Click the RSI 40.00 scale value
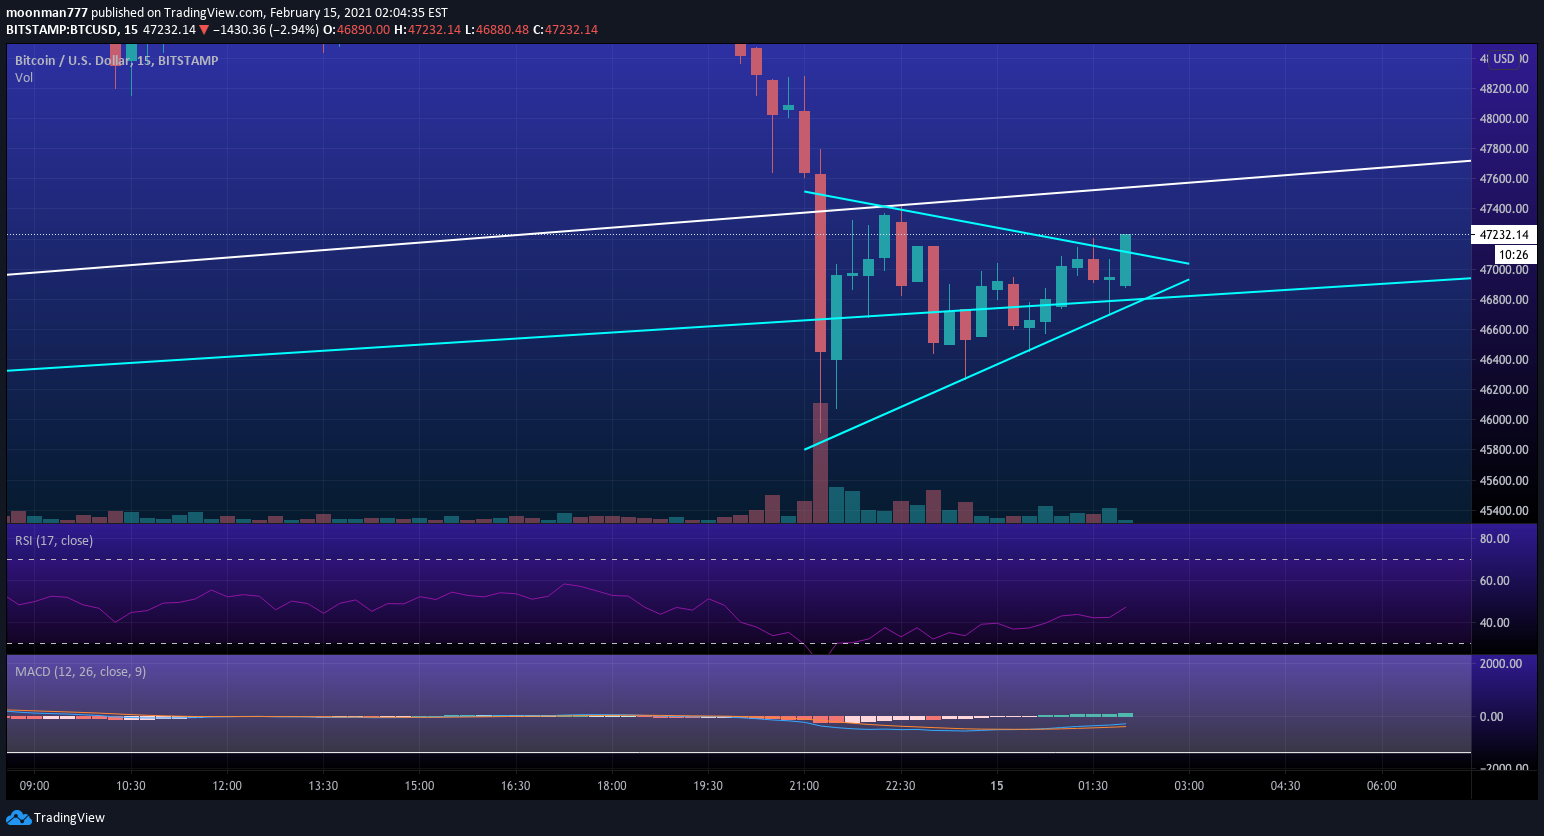Image resolution: width=1544 pixels, height=836 pixels. 1494,622
